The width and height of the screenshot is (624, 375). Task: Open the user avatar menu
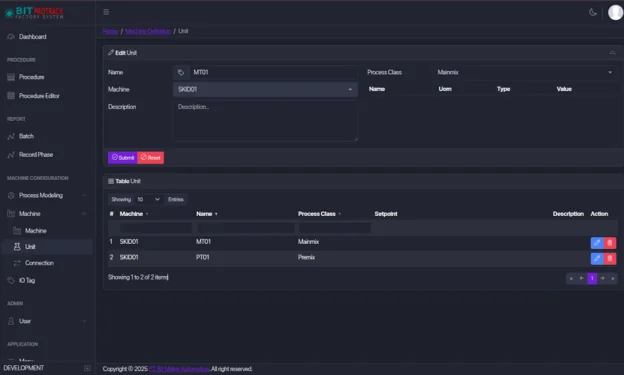(x=615, y=12)
